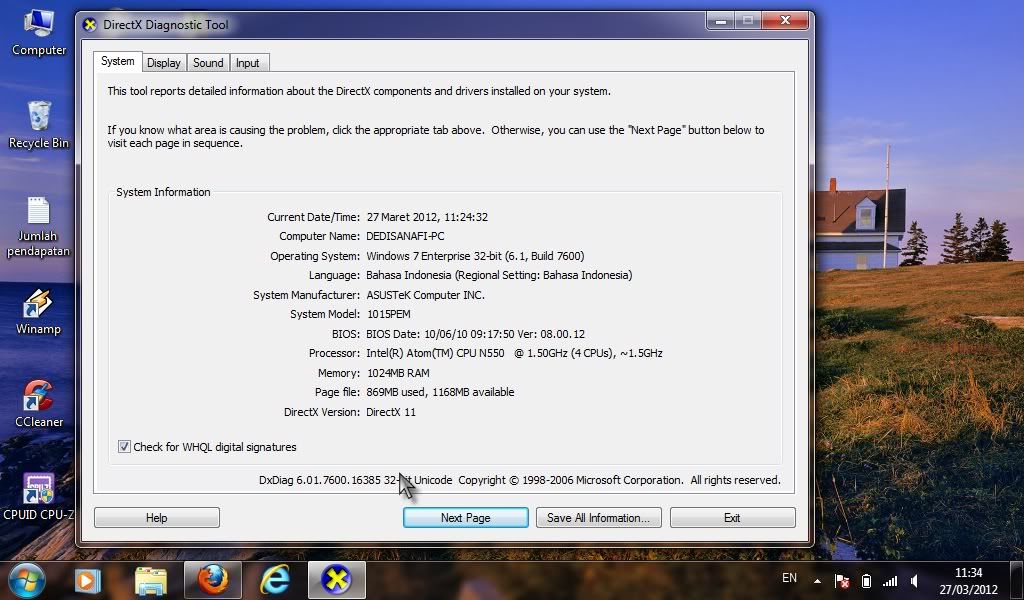Open the clock showing 11:34
This screenshot has height=600, width=1024.
968,580
